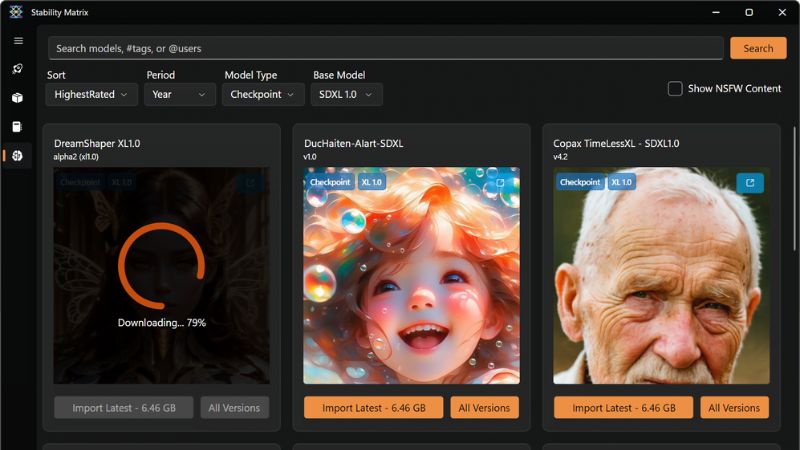Click the DreamShaper XL1.0 title
Screen dimensions: 800x450
point(97,143)
